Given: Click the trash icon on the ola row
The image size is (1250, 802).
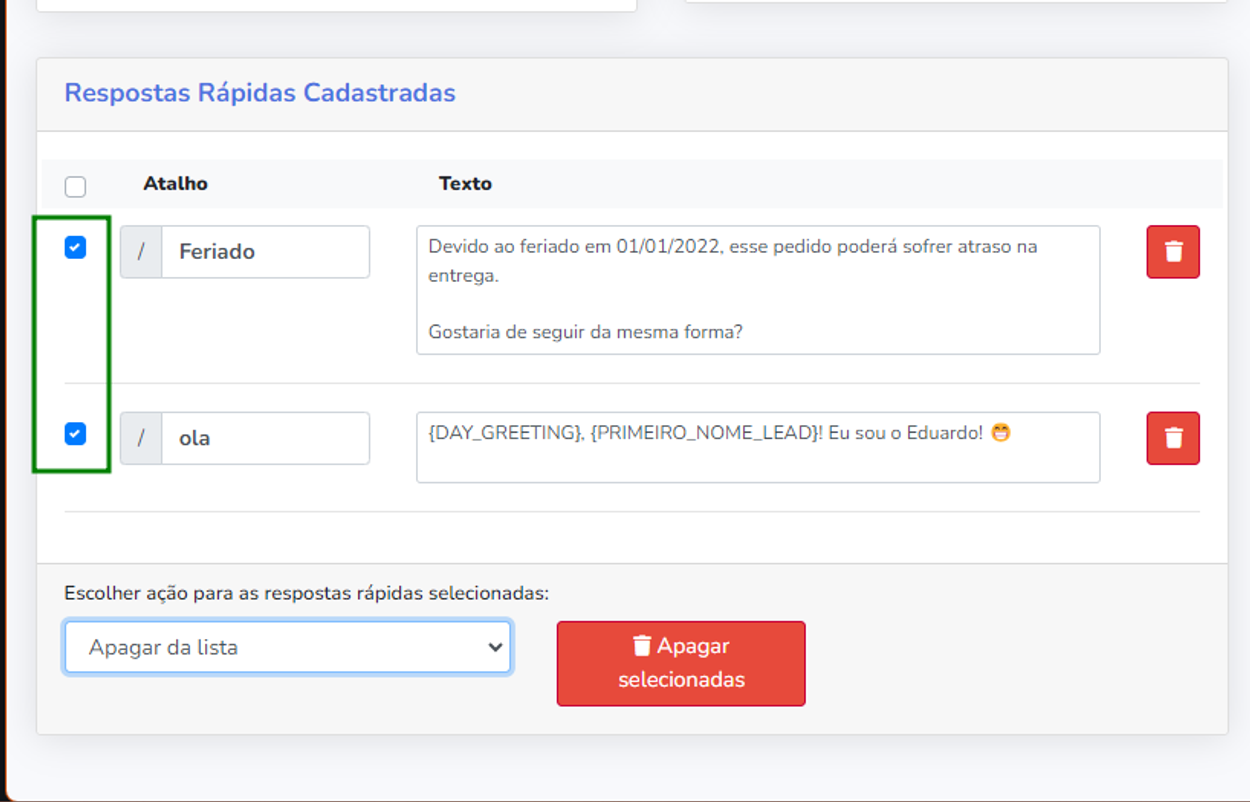Looking at the screenshot, I should [x=1172, y=438].
